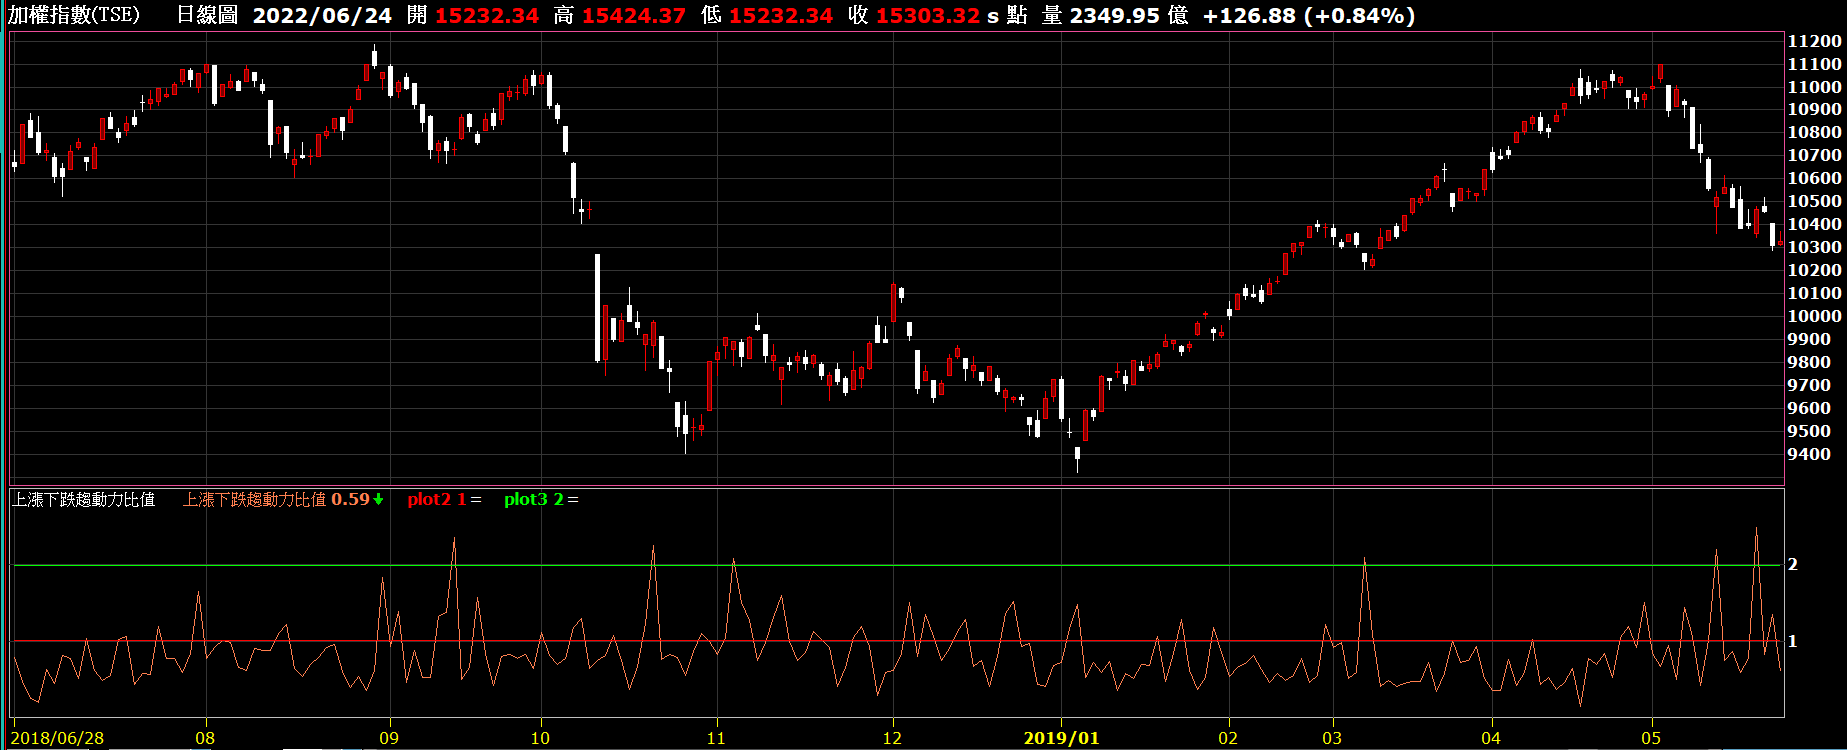Select the 12 month marker on time axis
Screen dimensions: 1847x750
point(892,738)
